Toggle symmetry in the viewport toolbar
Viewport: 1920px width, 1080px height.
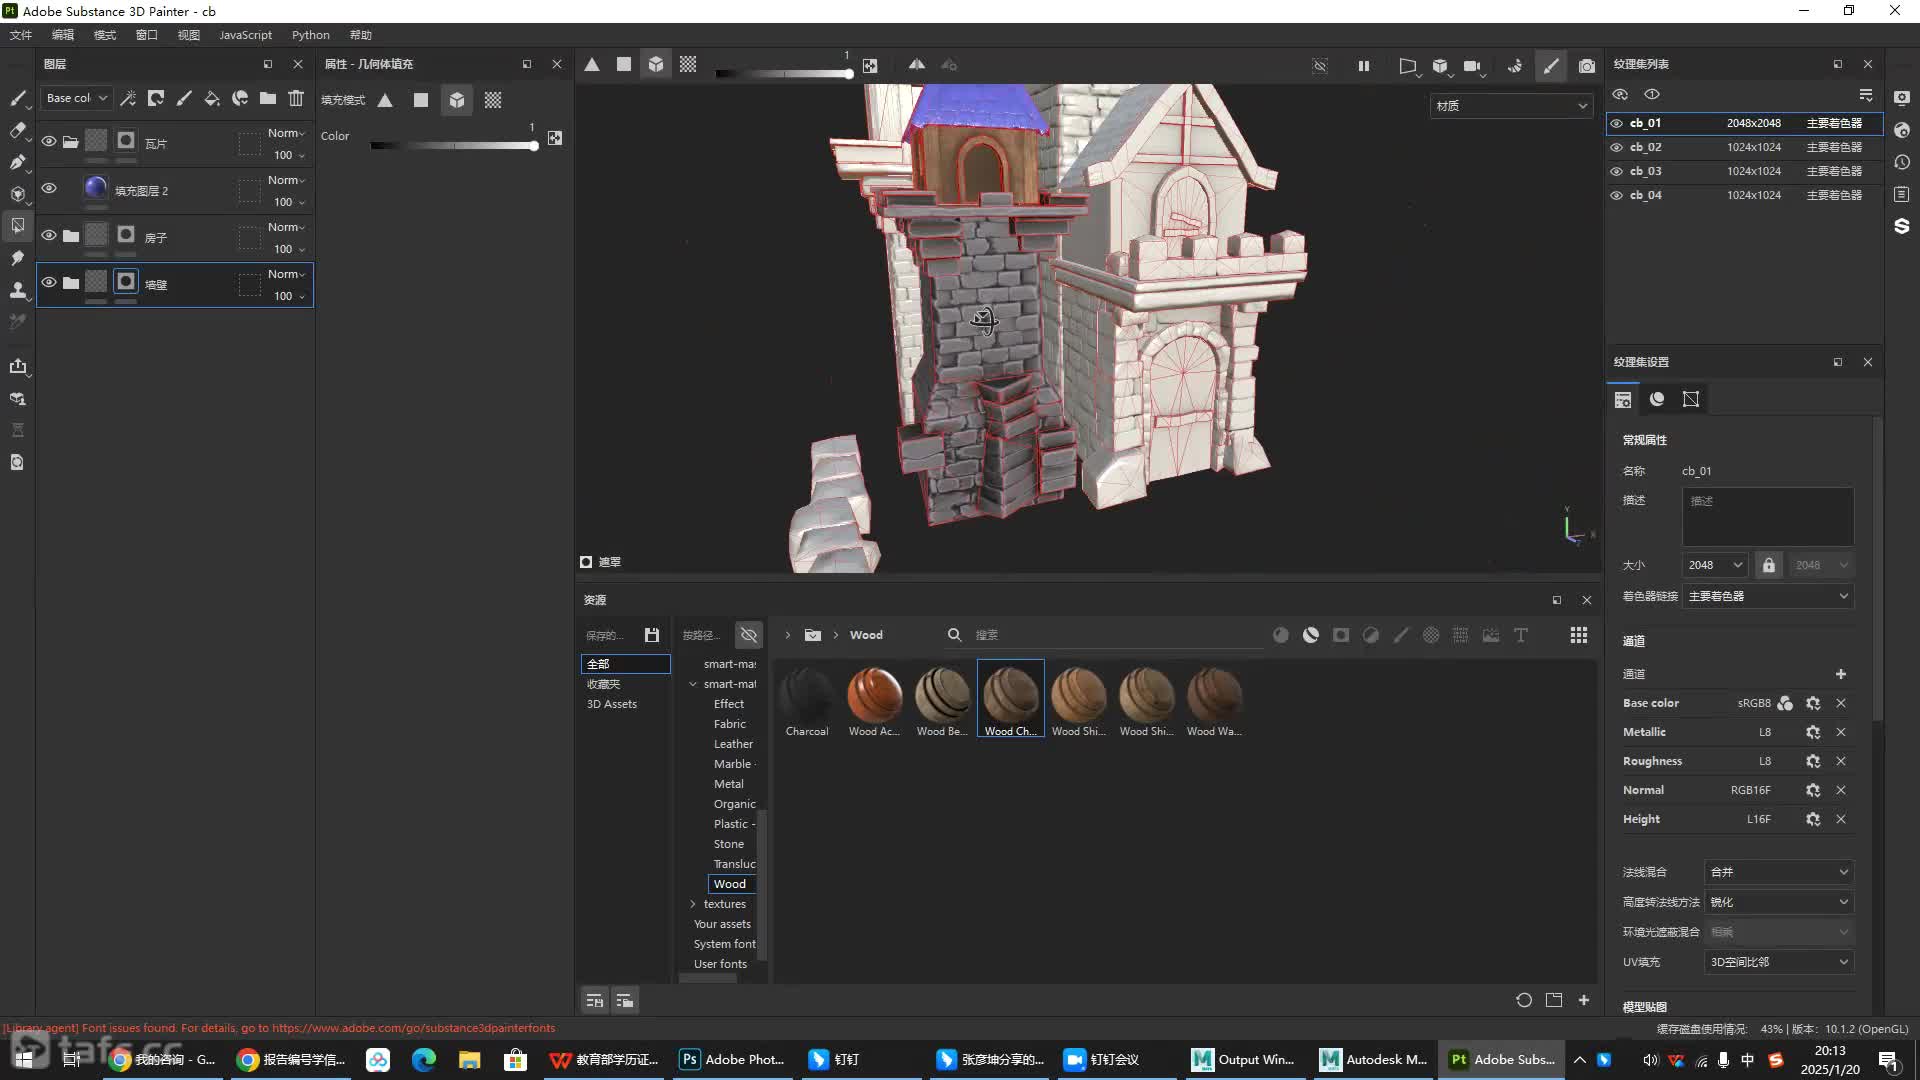click(x=917, y=65)
